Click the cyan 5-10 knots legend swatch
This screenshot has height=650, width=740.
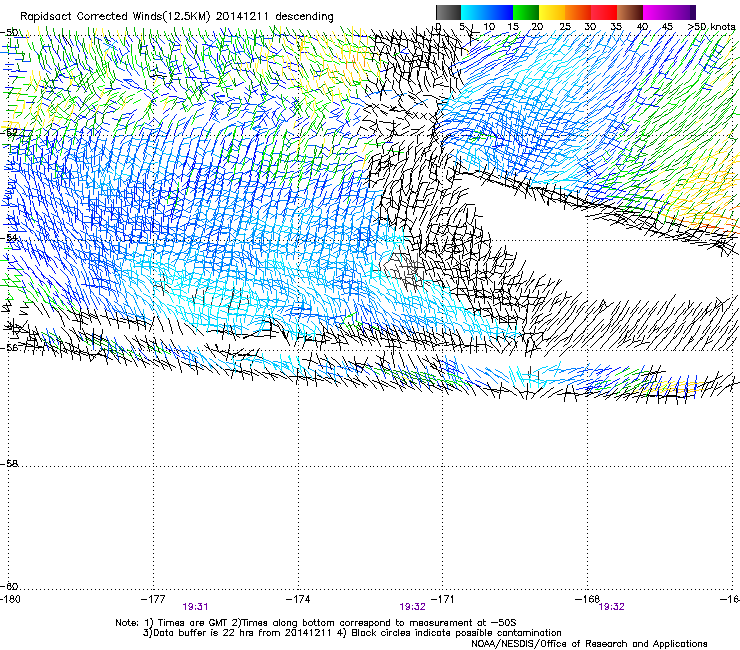(x=474, y=12)
